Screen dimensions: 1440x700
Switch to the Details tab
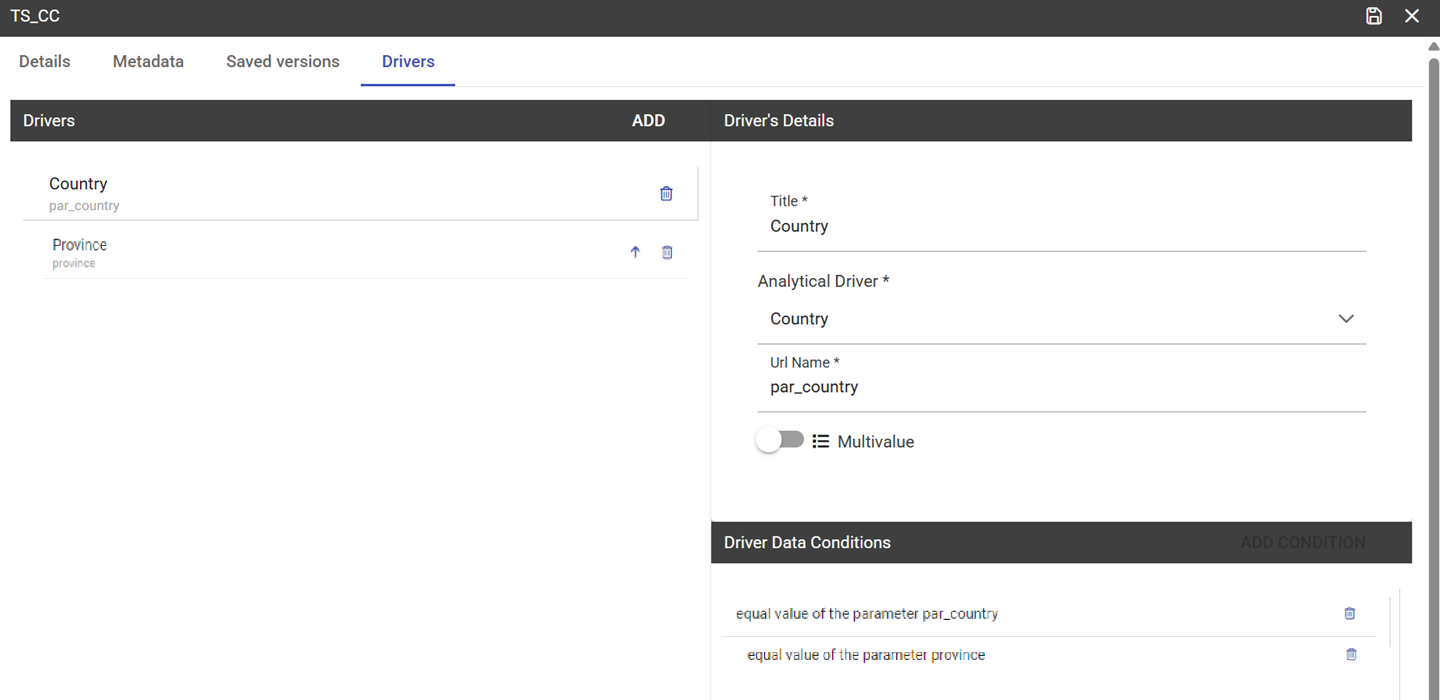click(45, 62)
